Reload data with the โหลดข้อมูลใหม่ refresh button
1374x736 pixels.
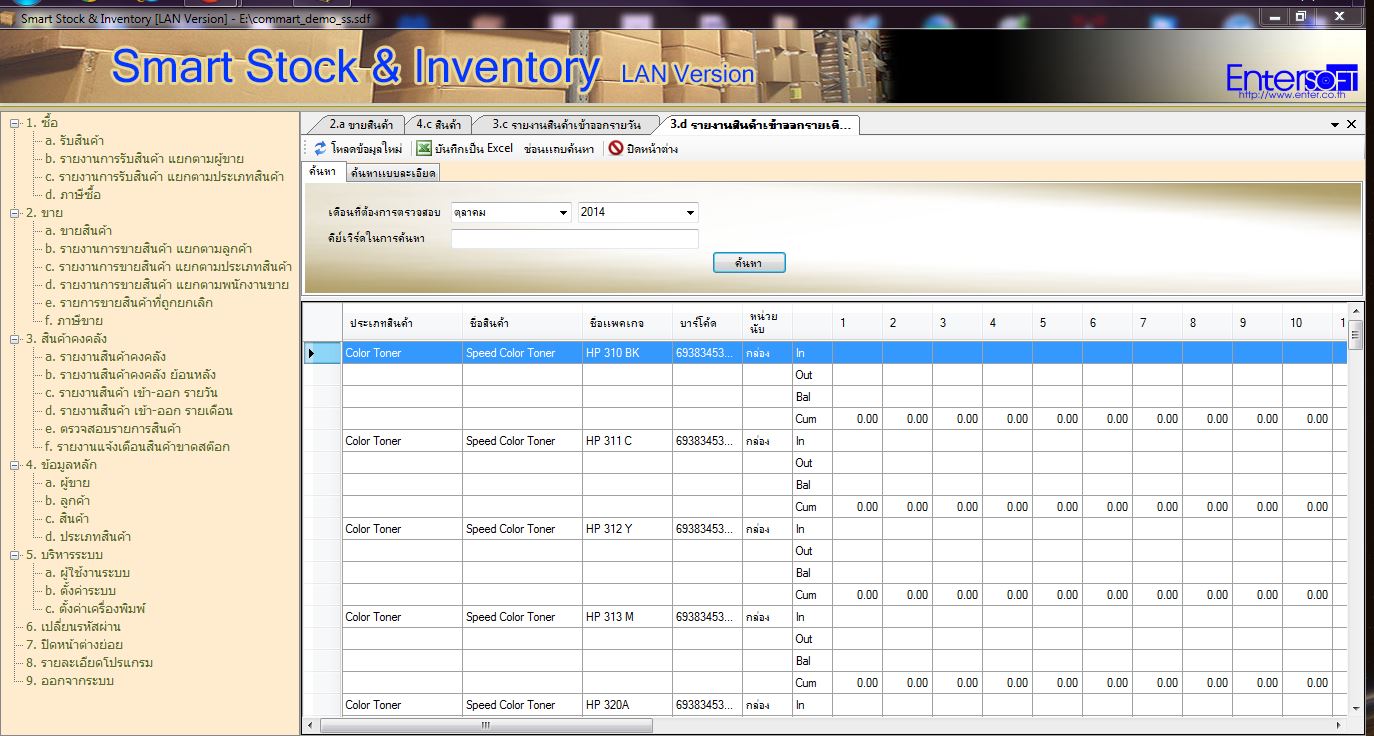pos(357,148)
